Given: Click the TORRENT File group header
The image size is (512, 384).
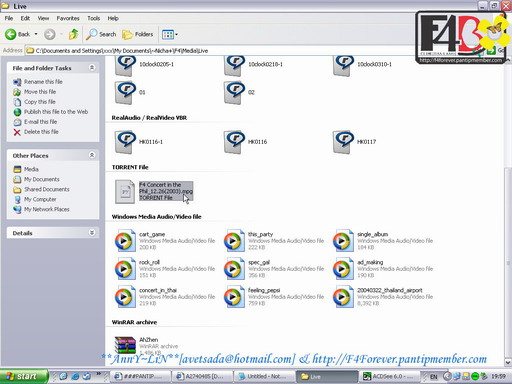Looking at the screenshot, I should [x=130, y=167].
